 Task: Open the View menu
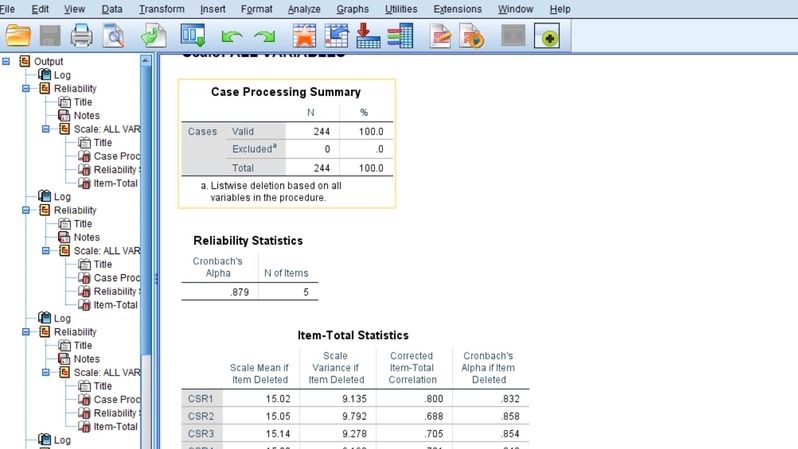(x=74, y=9)
